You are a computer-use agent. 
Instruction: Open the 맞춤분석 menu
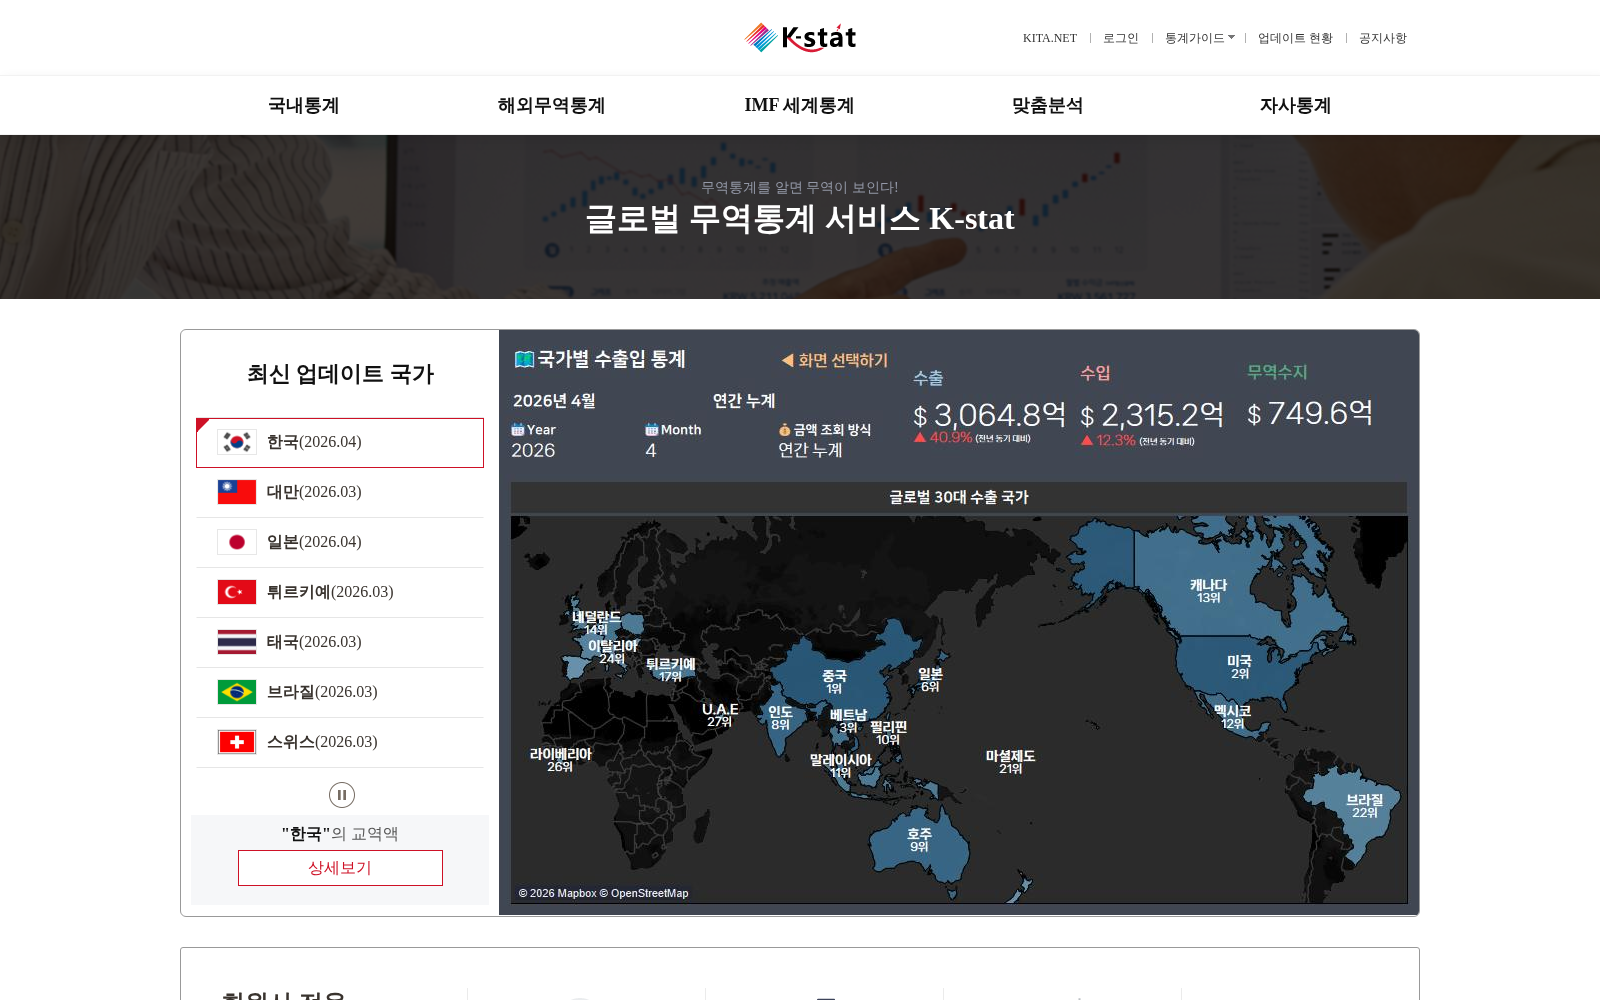point(1047,105)
